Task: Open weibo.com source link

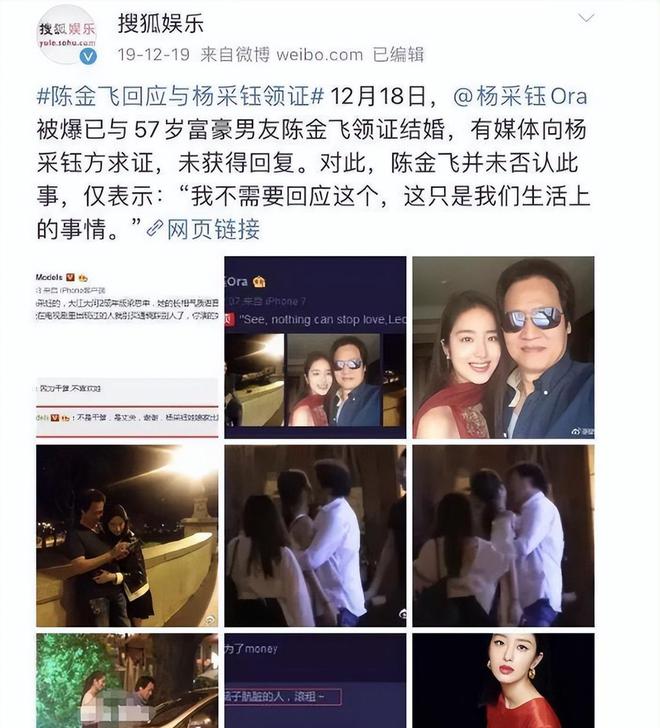Action: [319, 55]
